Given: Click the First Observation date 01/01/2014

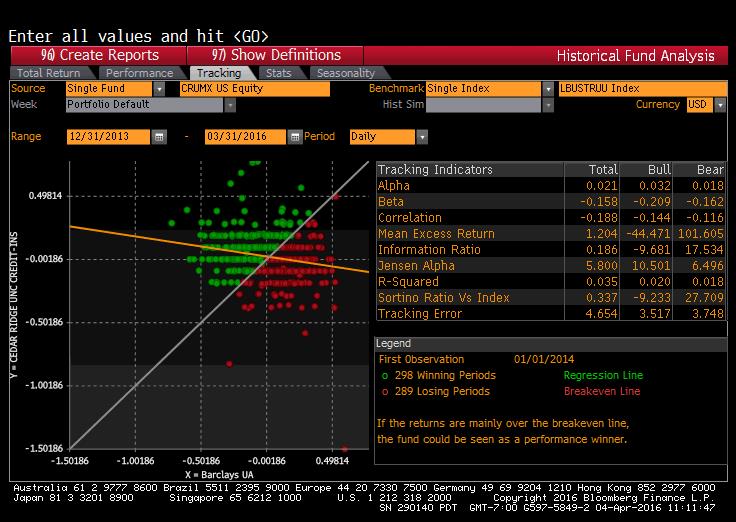Looking at the screenshot, I should tap(544, 360).
